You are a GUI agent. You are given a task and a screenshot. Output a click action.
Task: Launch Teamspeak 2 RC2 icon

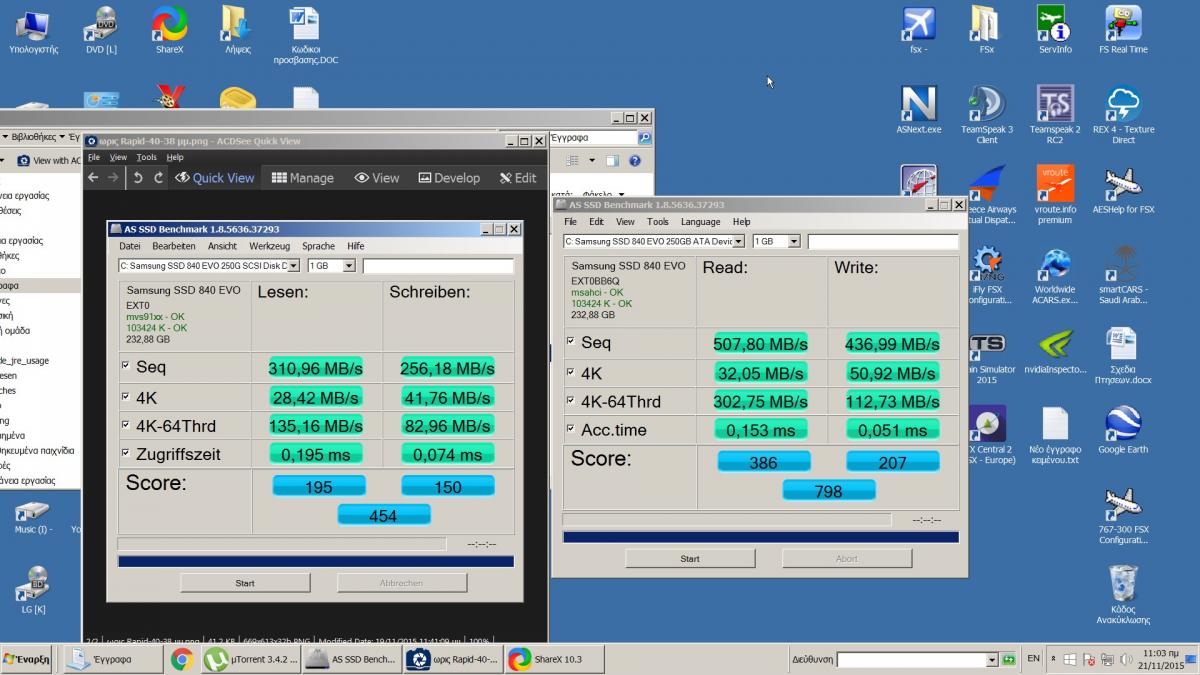(1055, 115)
